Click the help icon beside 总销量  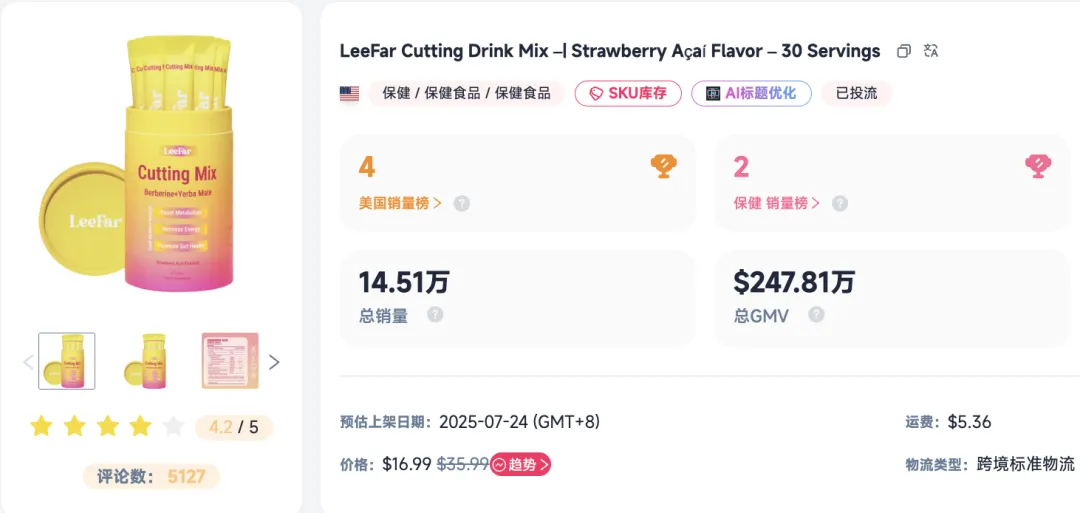[435, 315]
